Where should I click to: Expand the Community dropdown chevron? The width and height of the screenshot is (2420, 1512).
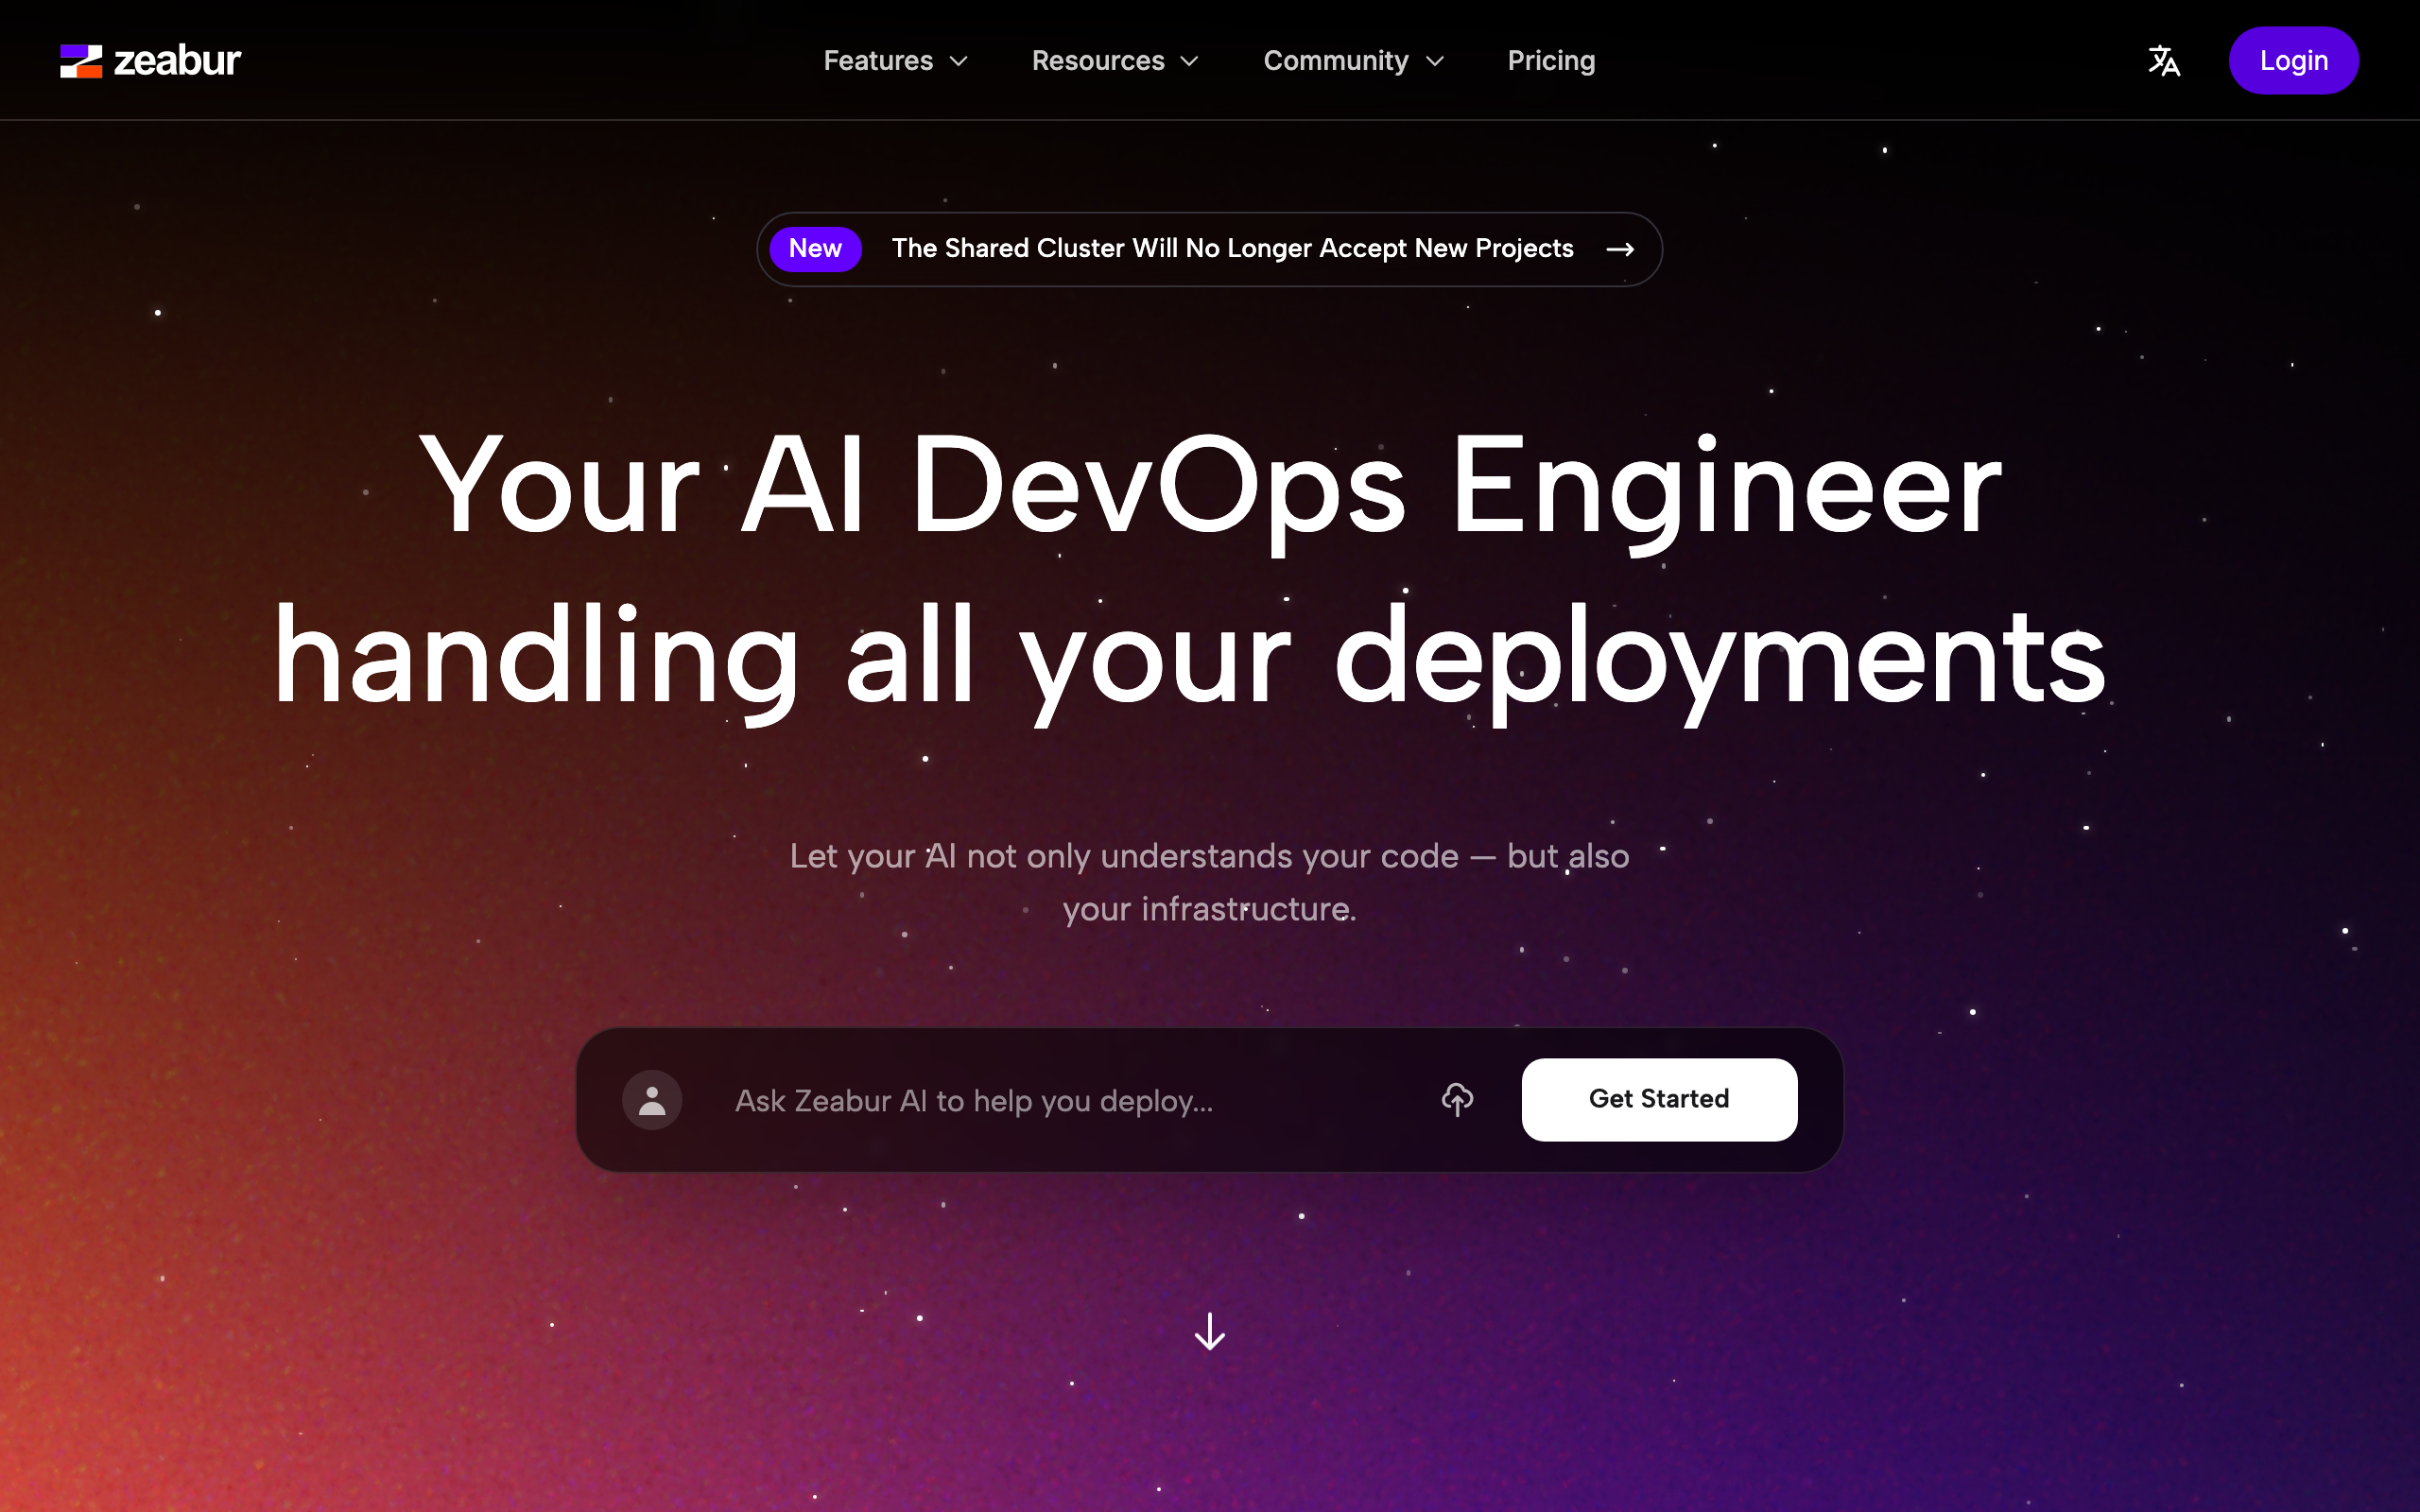pyautogui.click(x=1435, y=61)
